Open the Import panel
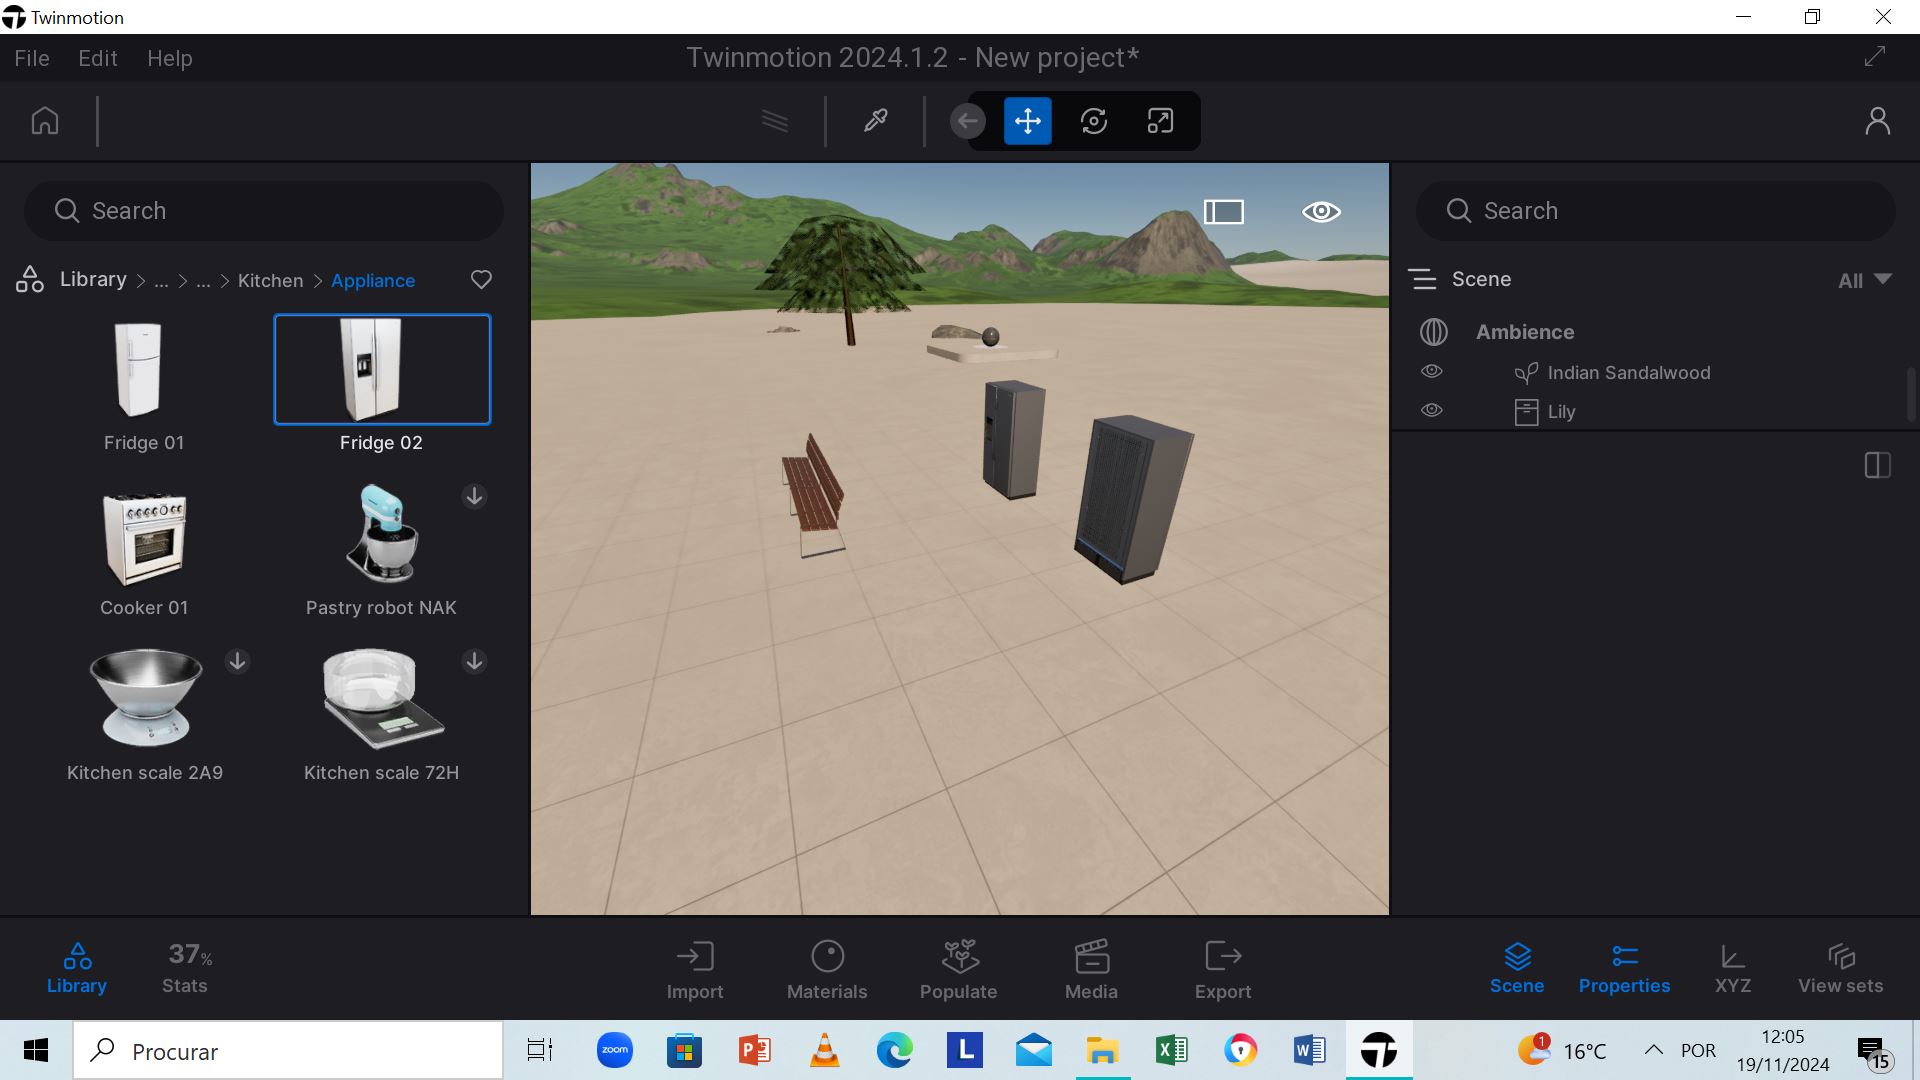The height and width of the screenshot is (1080, 1920). coord(695,970)
